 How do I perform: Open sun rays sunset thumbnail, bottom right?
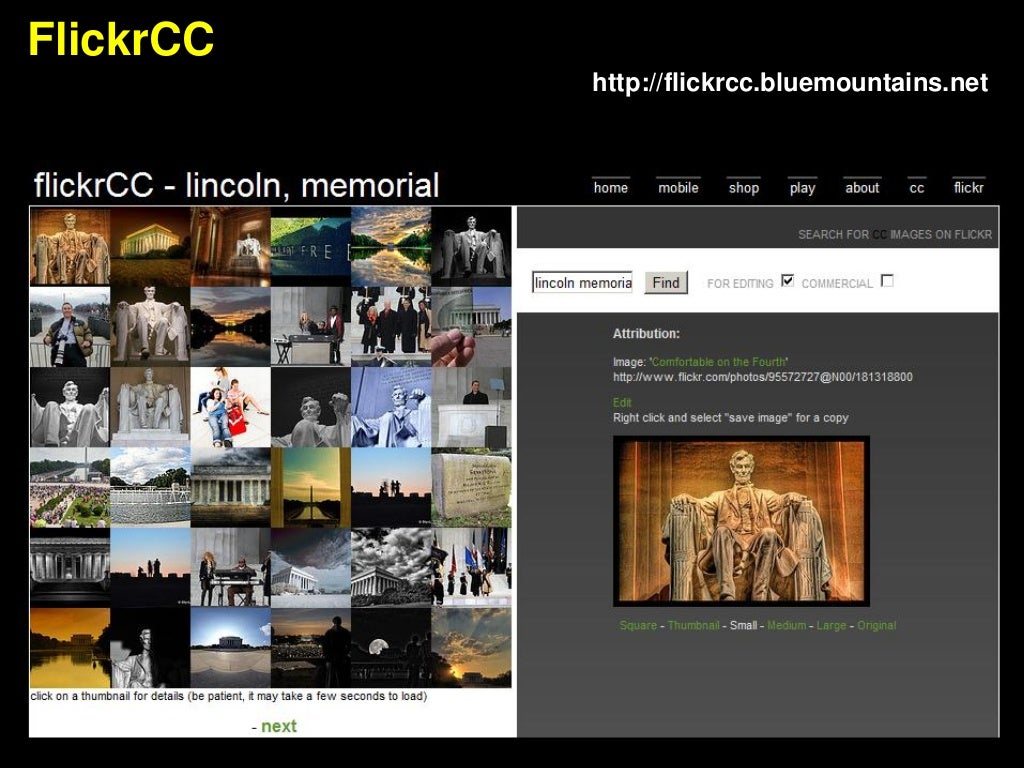pyautogui.click(x=472, y=648)
